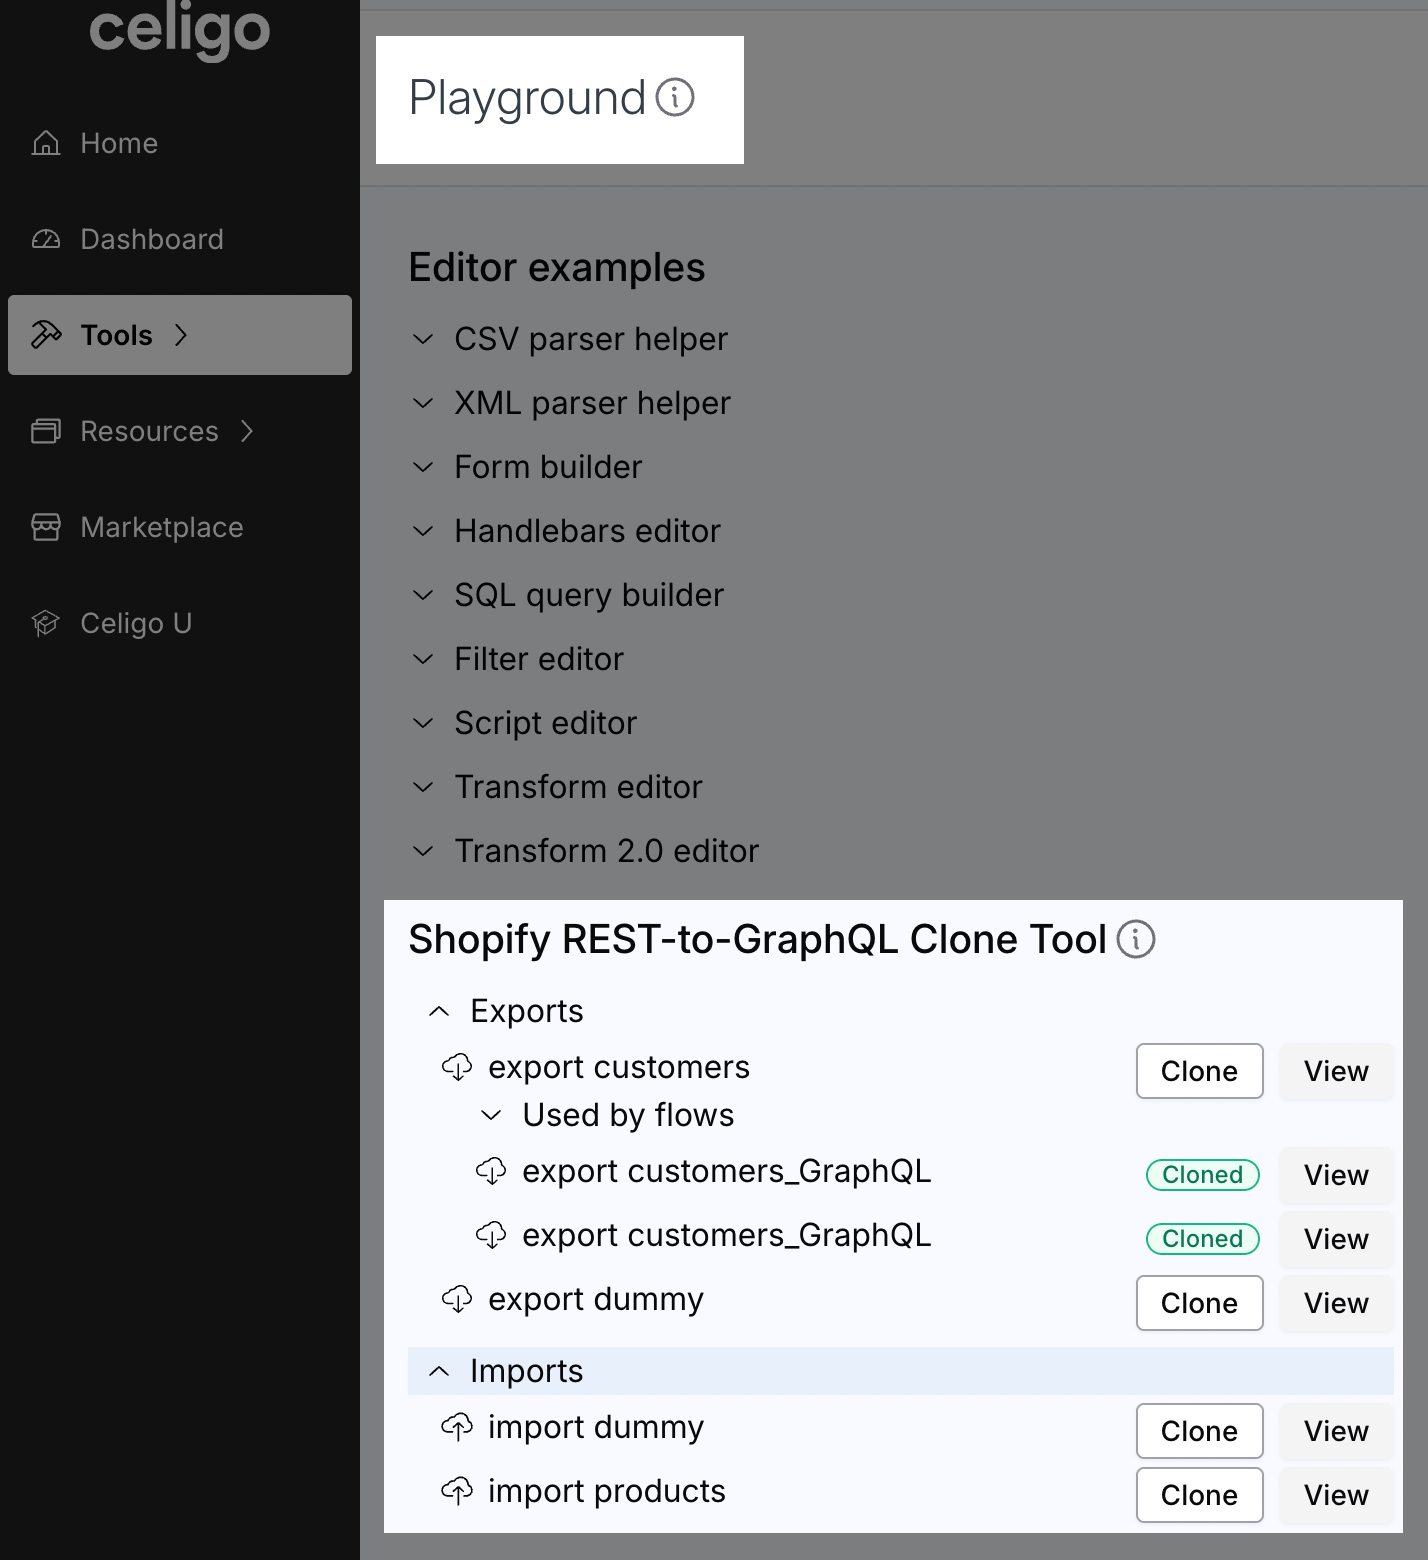View the export customers resource
The image size is (1428, 1560).
(1336, 1071)
